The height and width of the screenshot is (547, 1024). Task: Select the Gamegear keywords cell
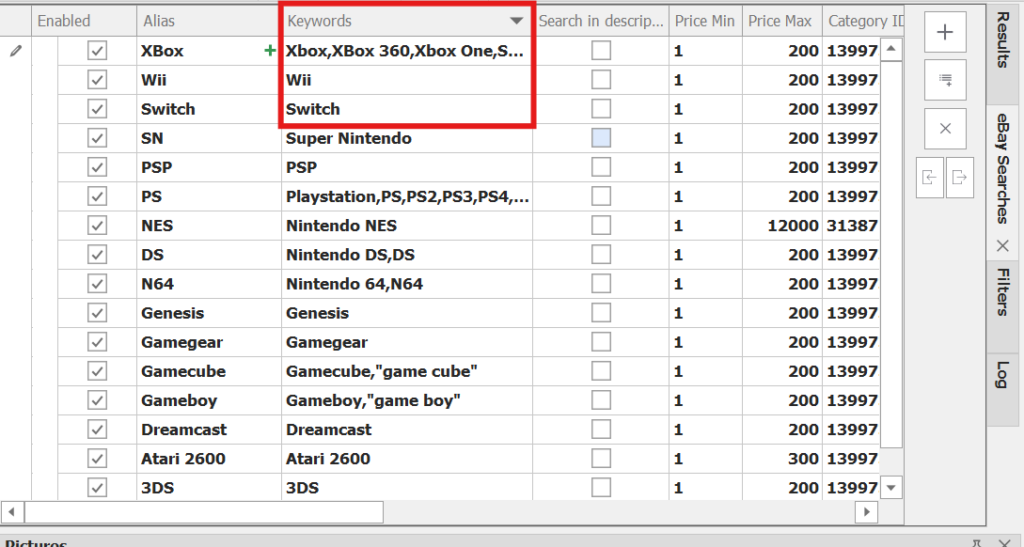click(x=407, y=342)
